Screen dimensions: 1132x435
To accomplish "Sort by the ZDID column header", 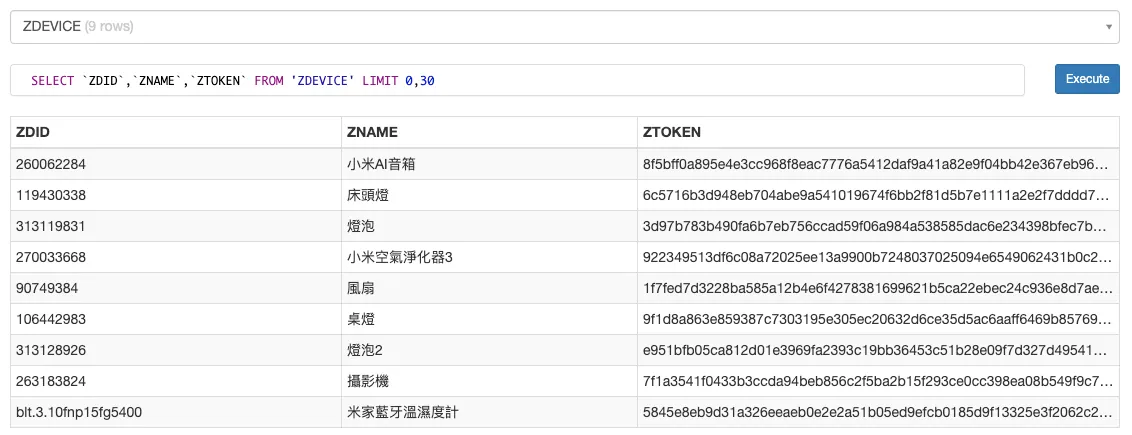I will click(33, 132).
